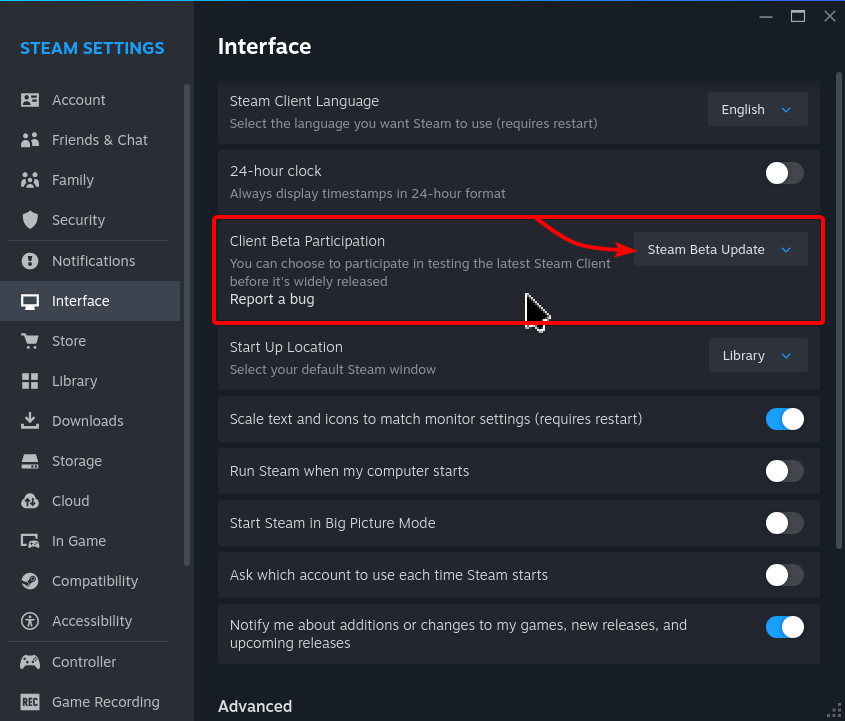
Task: Enable Start Steam in Big Picture Mode
Action: click(x=785, y=523)
